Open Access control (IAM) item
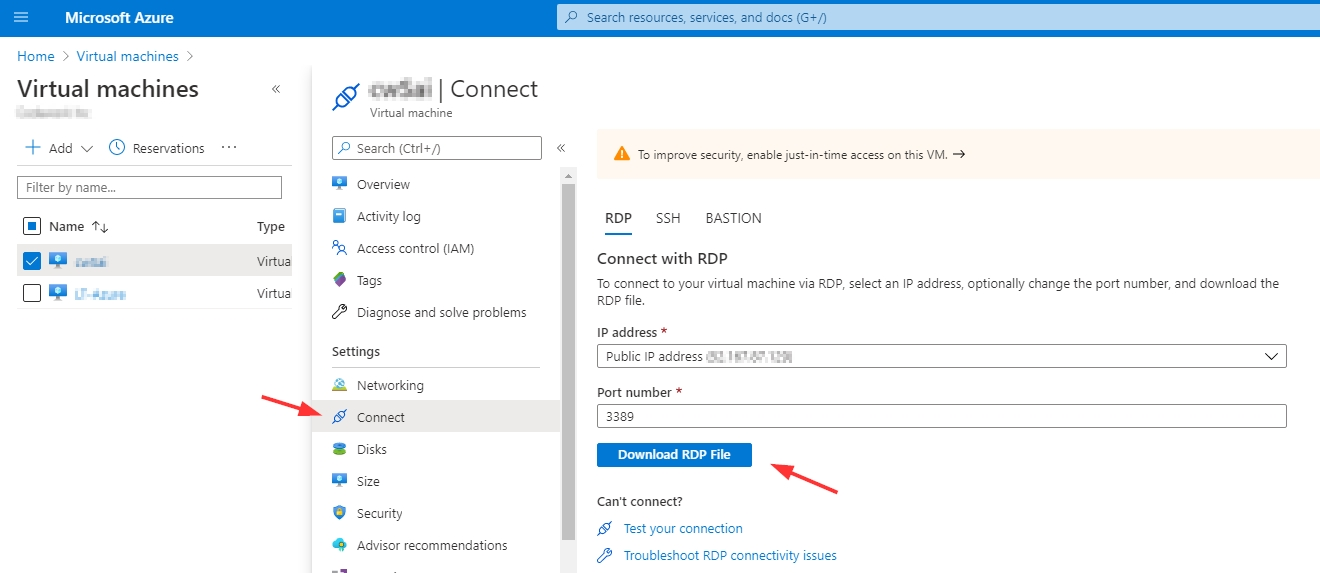 (x=415, y=248)
